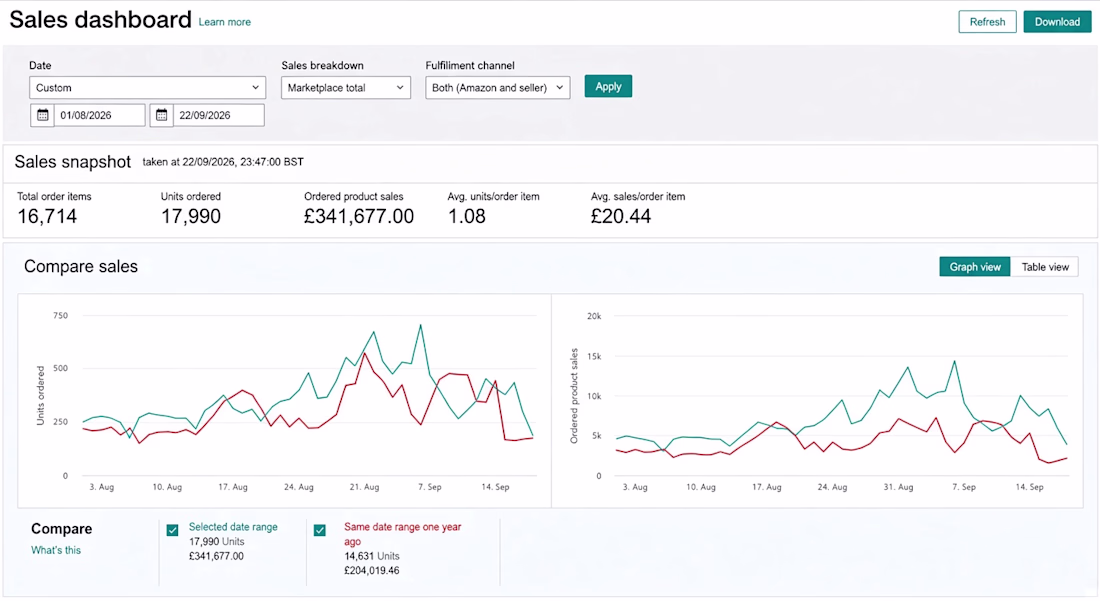Open the Date range Custom dropdown

(x=147, y=88)
